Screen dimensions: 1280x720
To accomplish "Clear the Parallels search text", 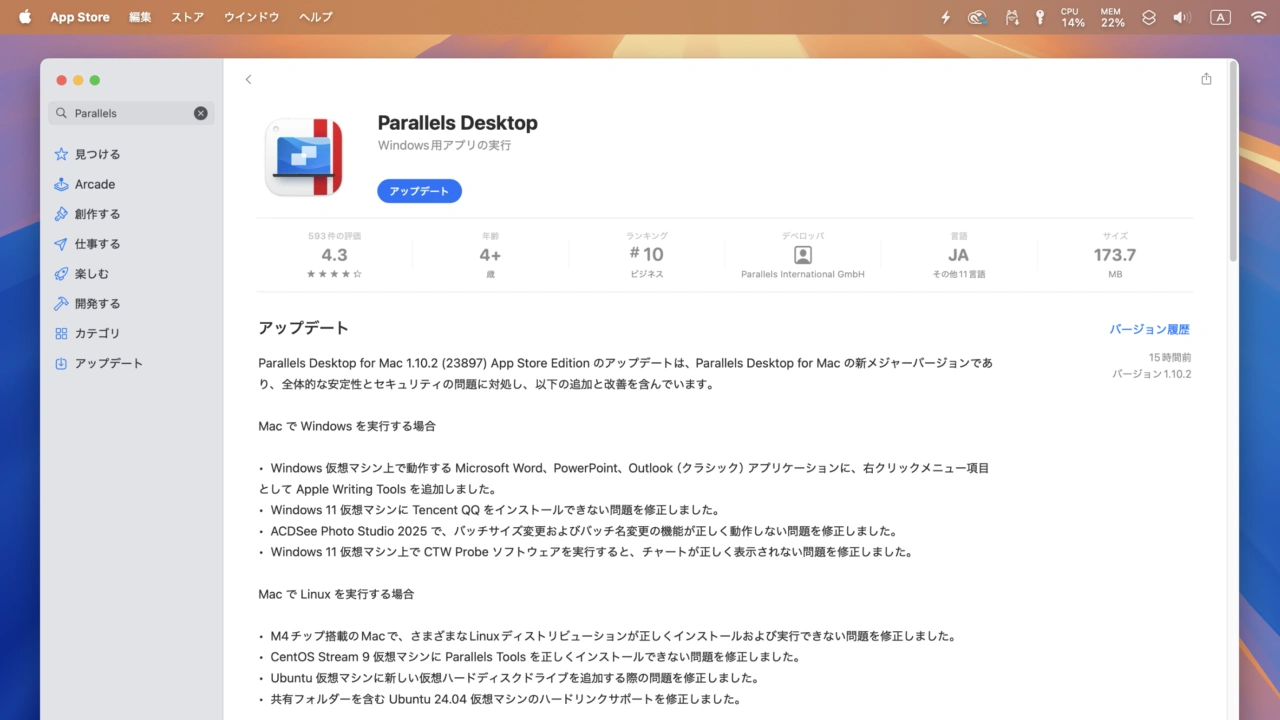I will point(200,113).
